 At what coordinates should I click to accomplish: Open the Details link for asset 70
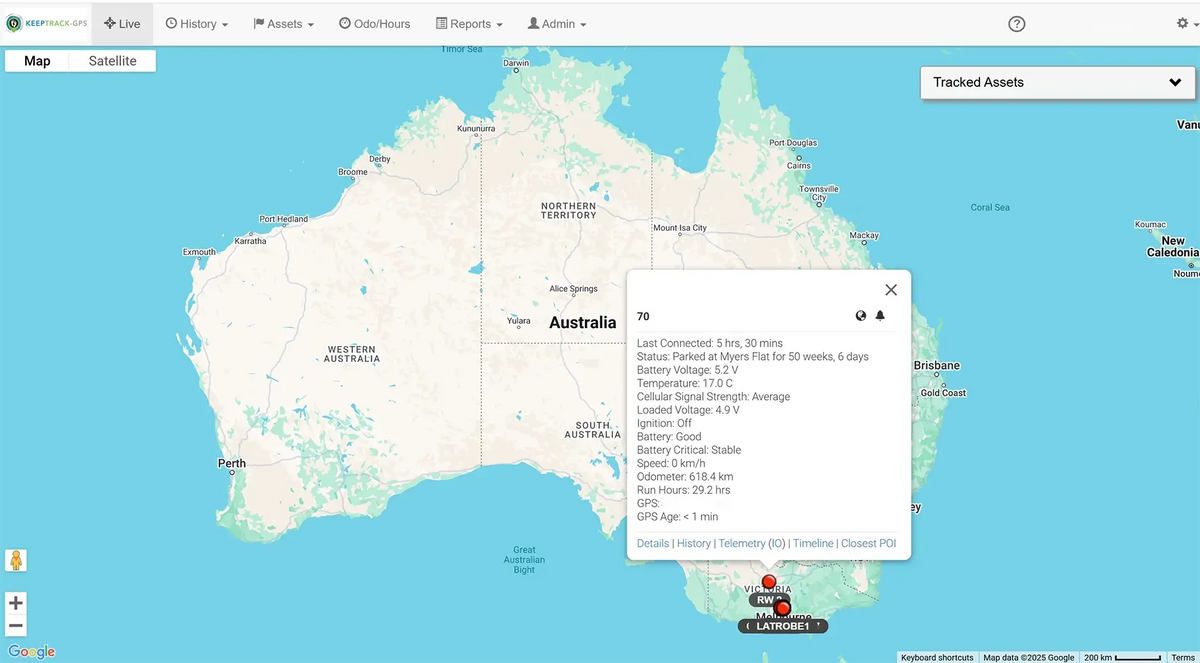tap(653, 543)
